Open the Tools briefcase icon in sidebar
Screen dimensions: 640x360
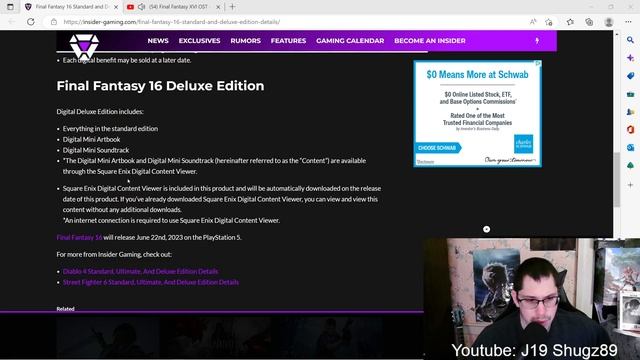[630, 94]
